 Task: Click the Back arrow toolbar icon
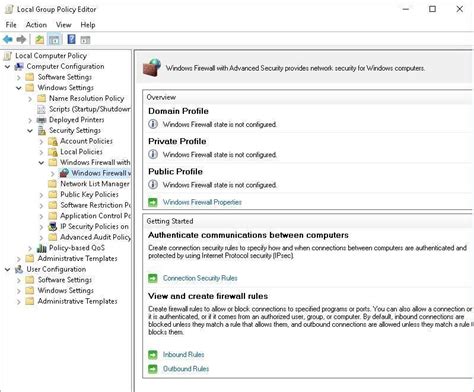pyautogui.click(x=8, y=40)
